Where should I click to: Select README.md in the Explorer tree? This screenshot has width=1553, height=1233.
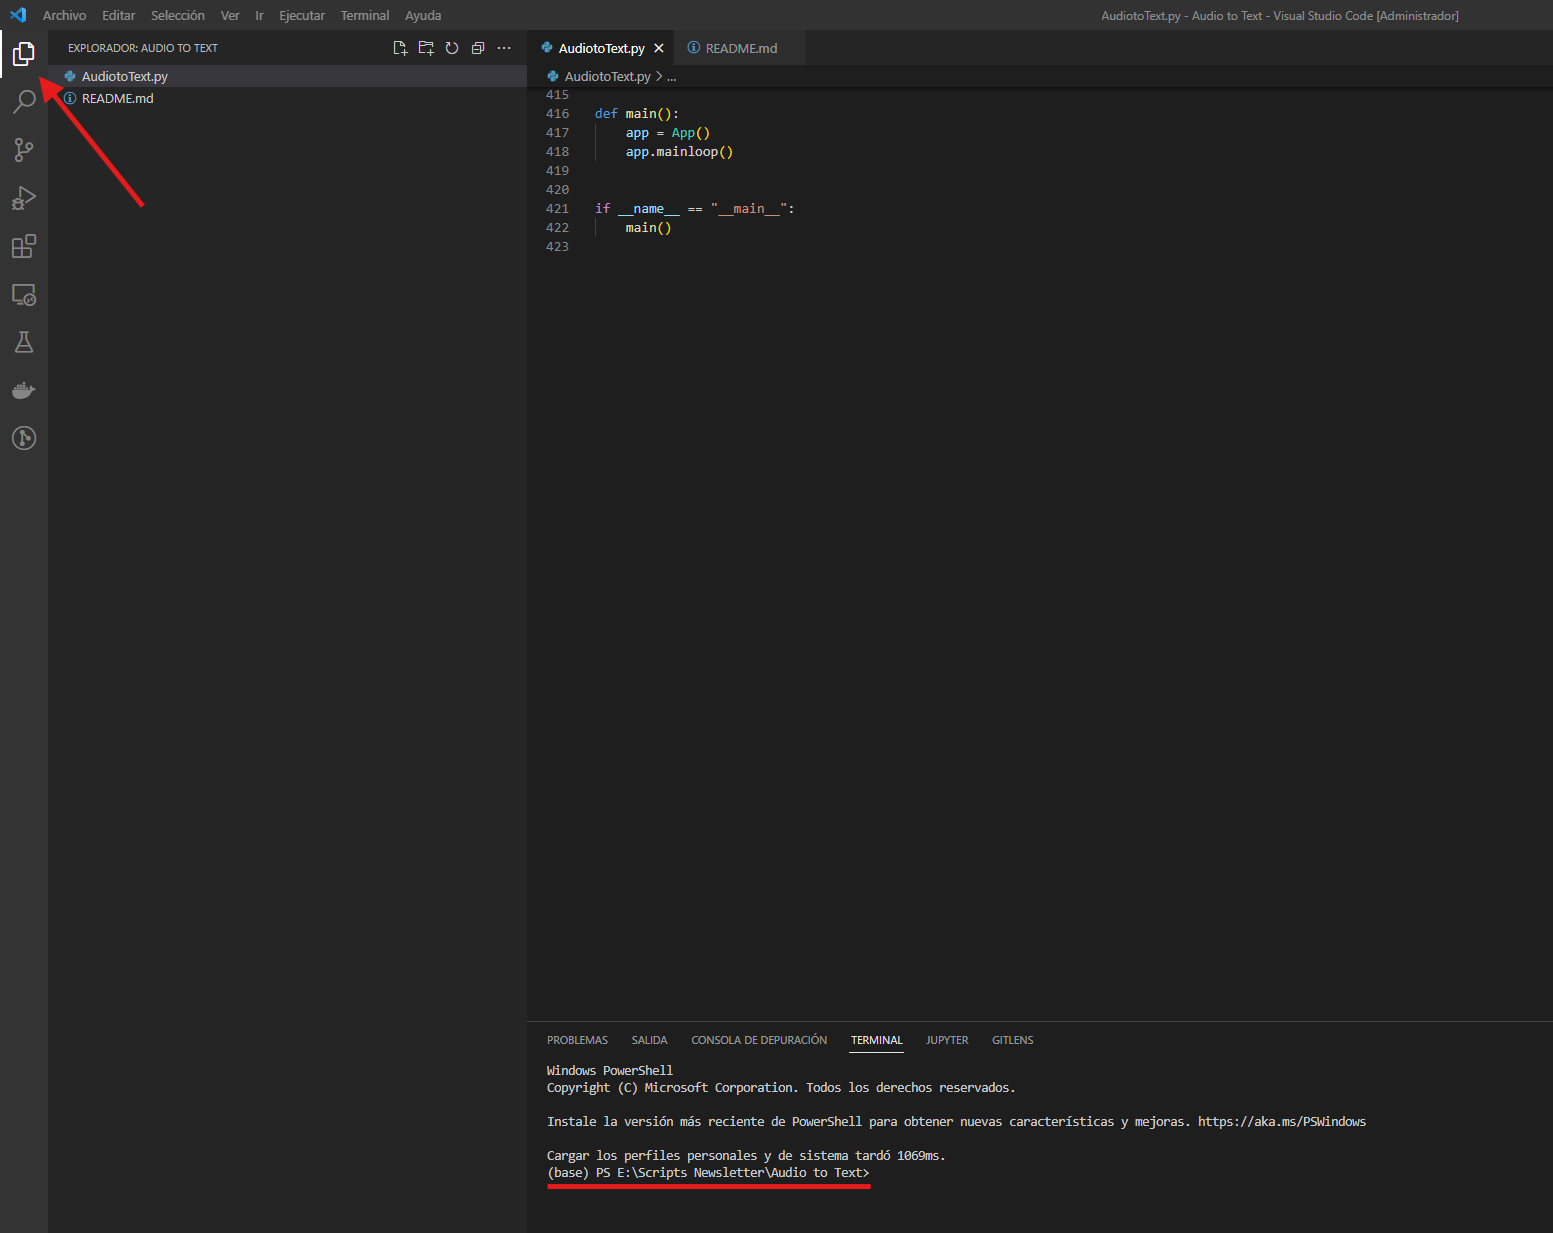pos(118,99)
